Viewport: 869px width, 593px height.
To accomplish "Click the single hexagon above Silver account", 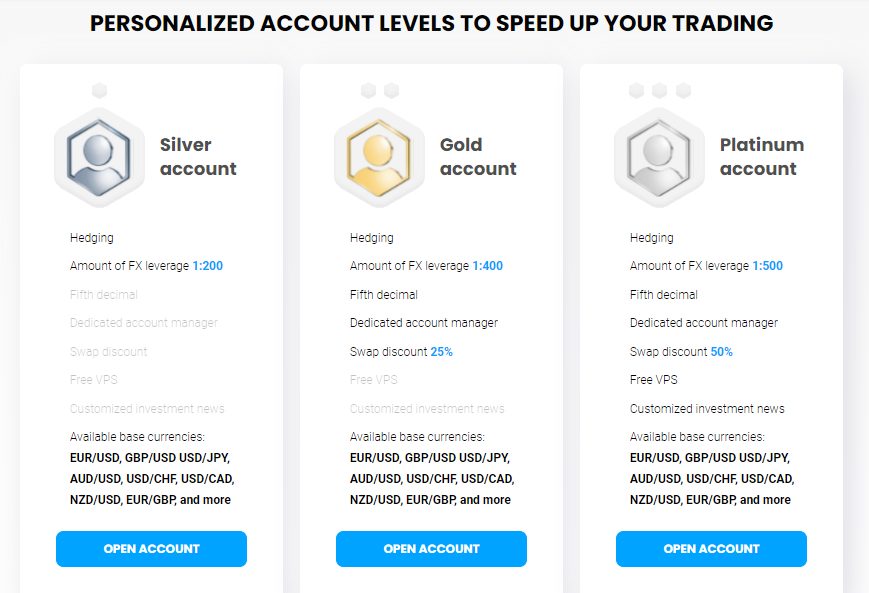I will click(x=100, y=91).
